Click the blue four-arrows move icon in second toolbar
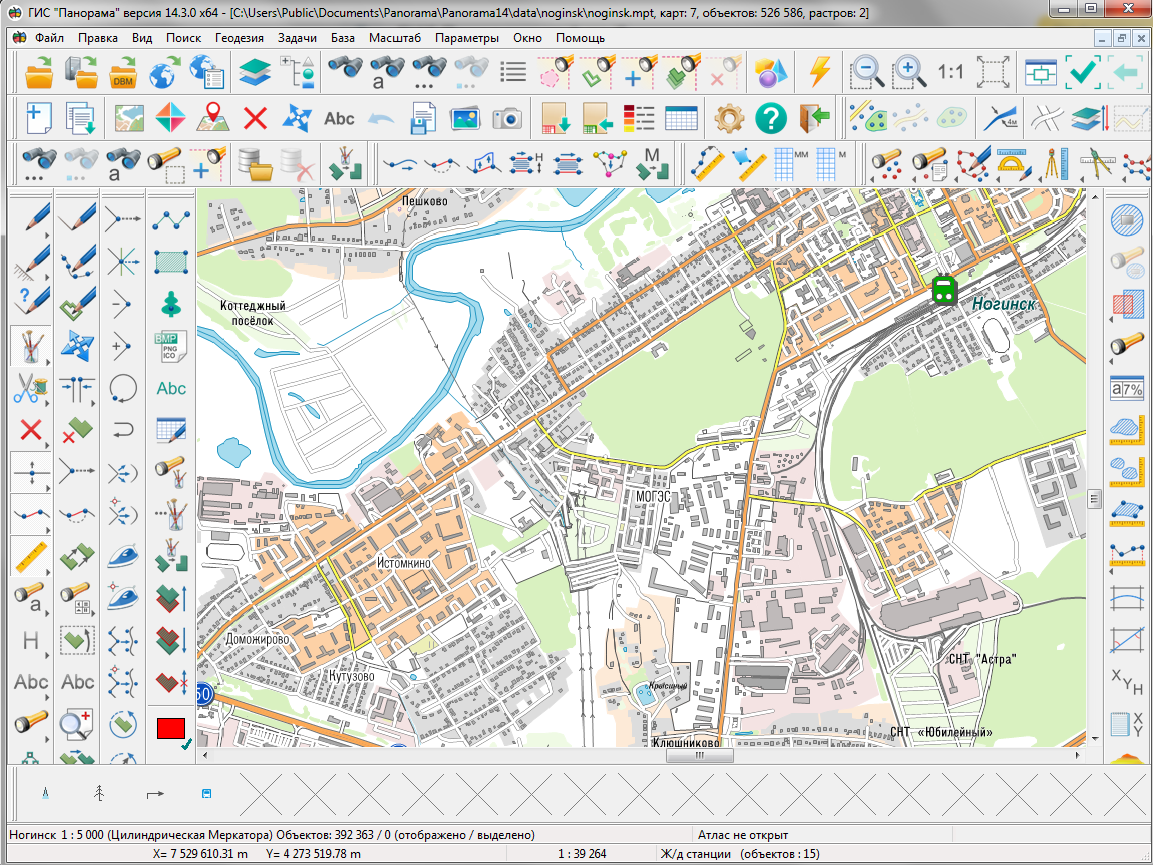The image size is (1153, 865). click(x=297, y=118)
